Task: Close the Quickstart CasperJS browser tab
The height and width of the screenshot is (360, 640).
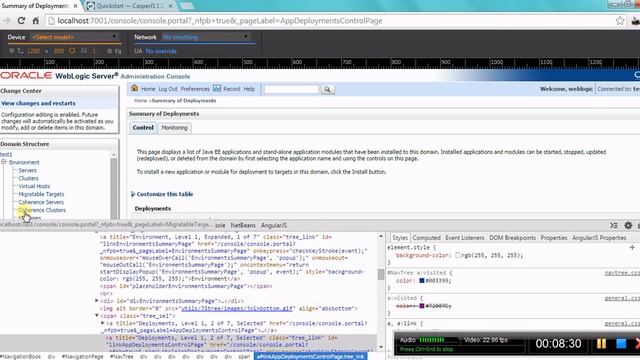Action: coord(171,6)
